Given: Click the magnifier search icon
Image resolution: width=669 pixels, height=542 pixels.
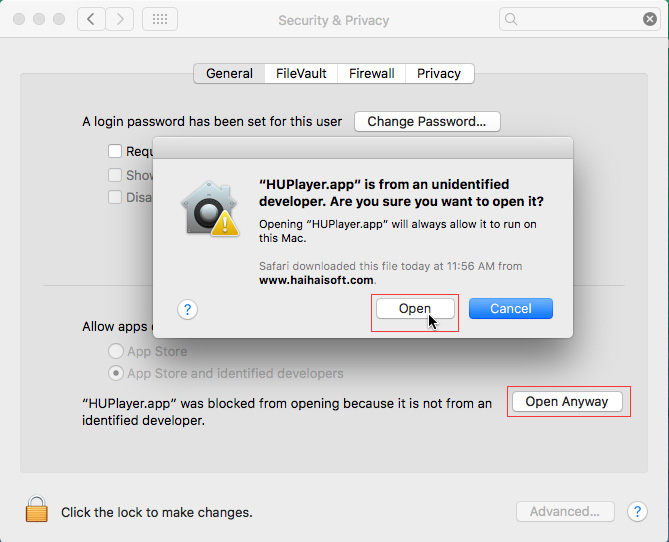Looking at the screenshot, I should click(511, 19).
